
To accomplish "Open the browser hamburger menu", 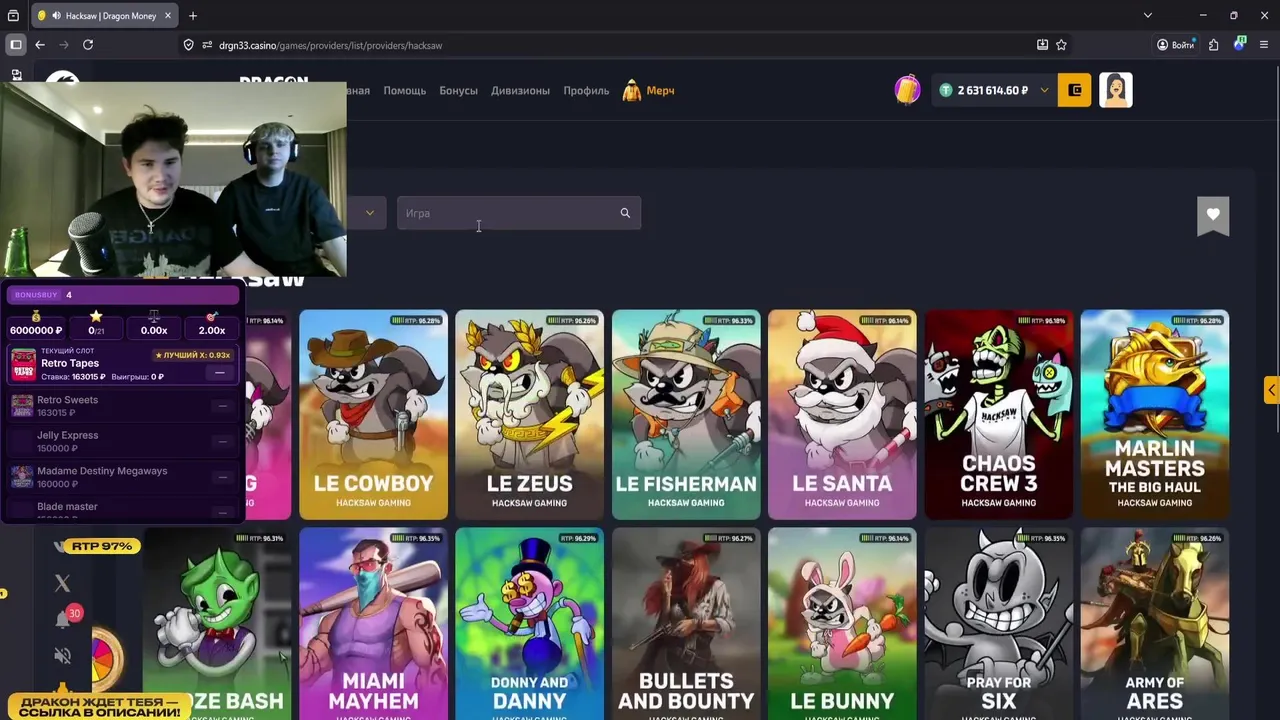I will pyautogui.click(x=1264, y=45).
